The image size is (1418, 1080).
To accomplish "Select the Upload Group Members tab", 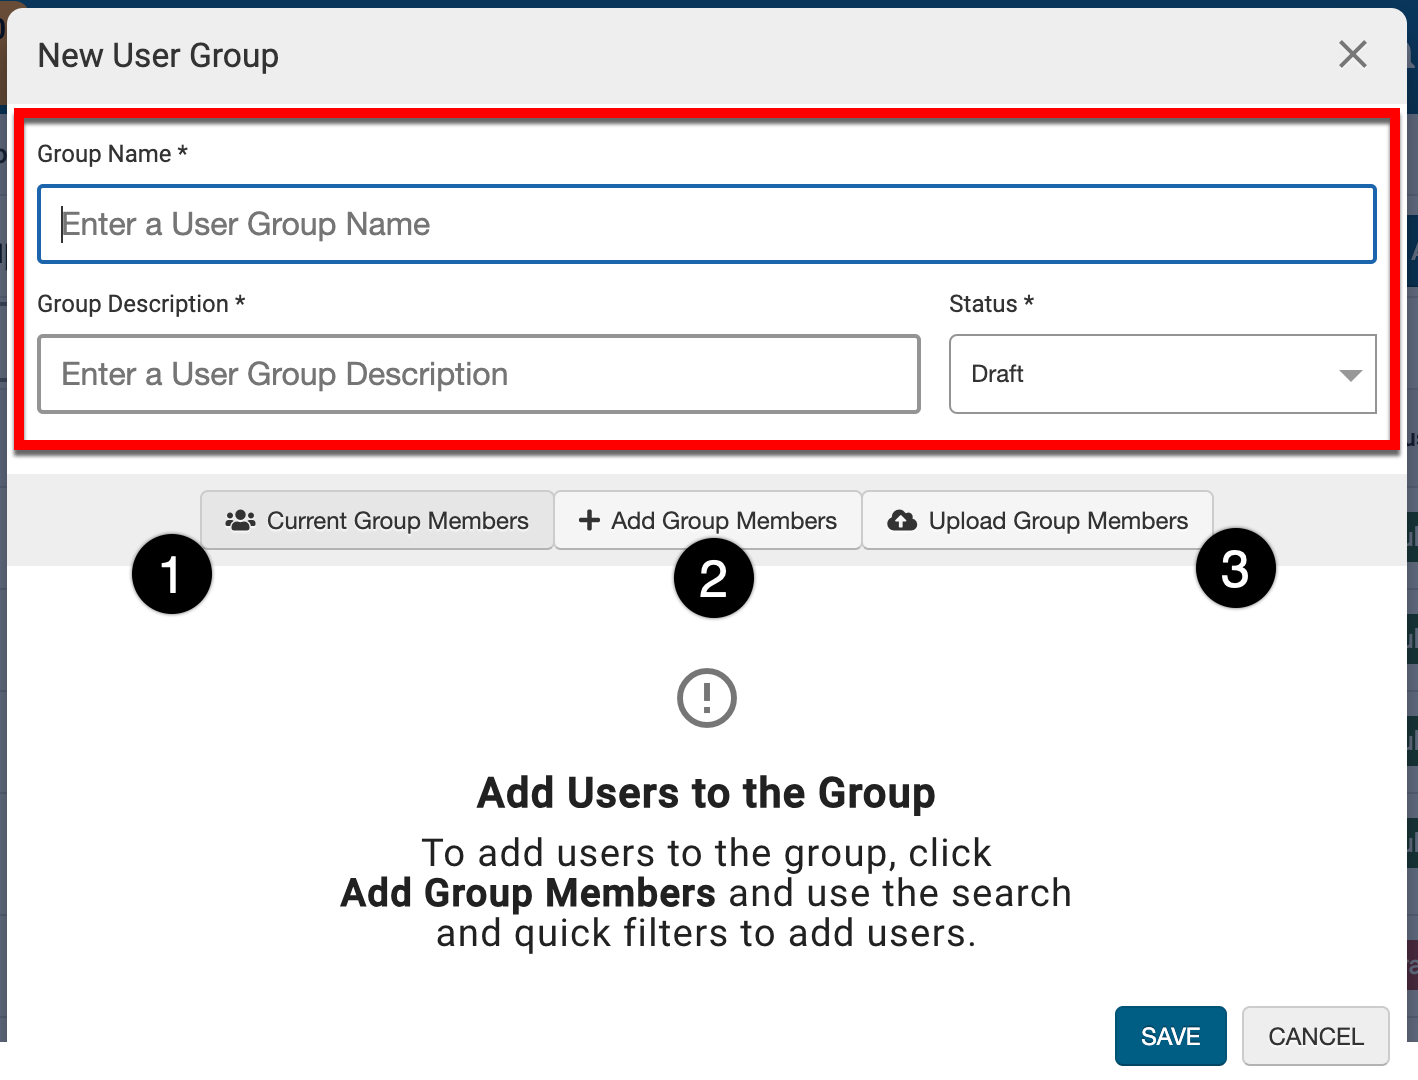I will (x=1038, y=521).
